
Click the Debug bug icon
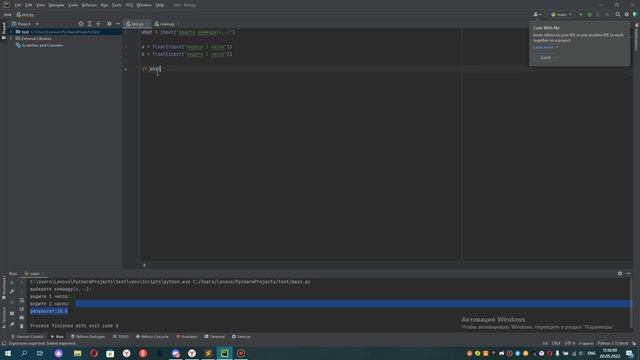tap(589, 14)
